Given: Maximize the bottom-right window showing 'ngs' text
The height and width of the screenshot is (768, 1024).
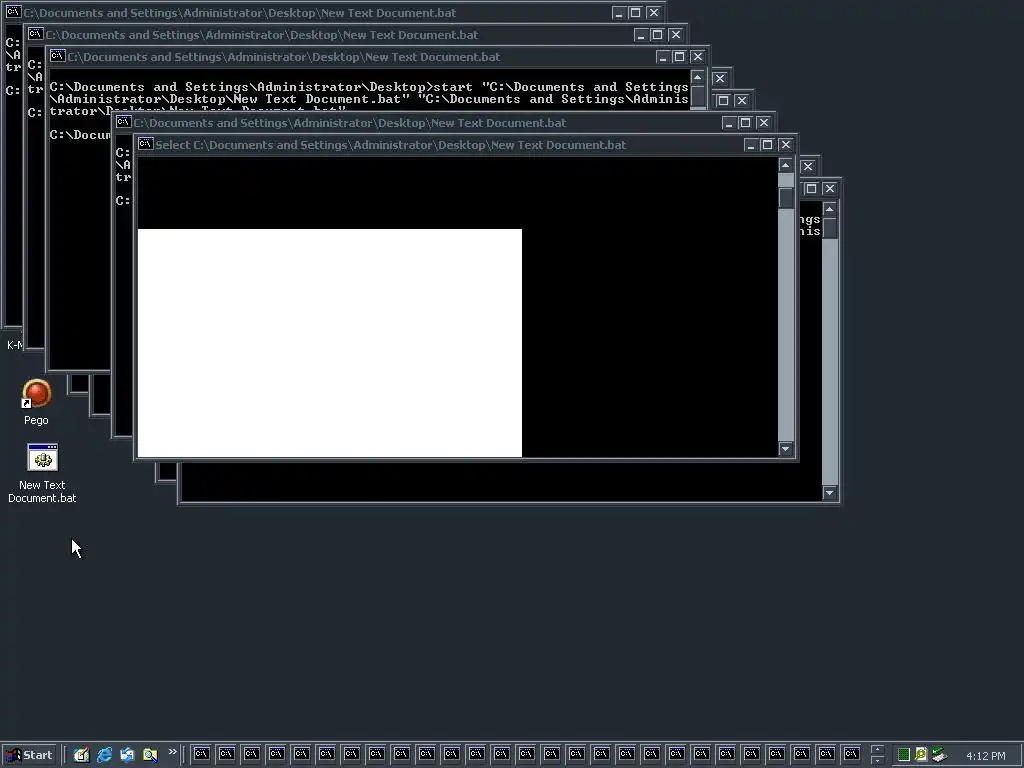Looking at the screenshot, I should tap(812, 189).
